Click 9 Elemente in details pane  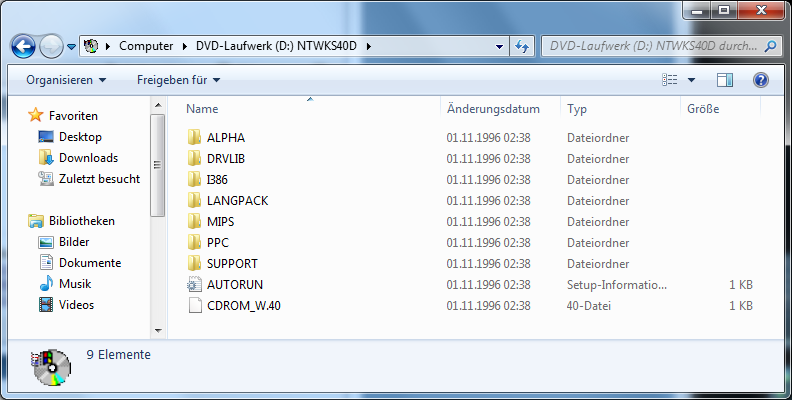click(119, 355)
